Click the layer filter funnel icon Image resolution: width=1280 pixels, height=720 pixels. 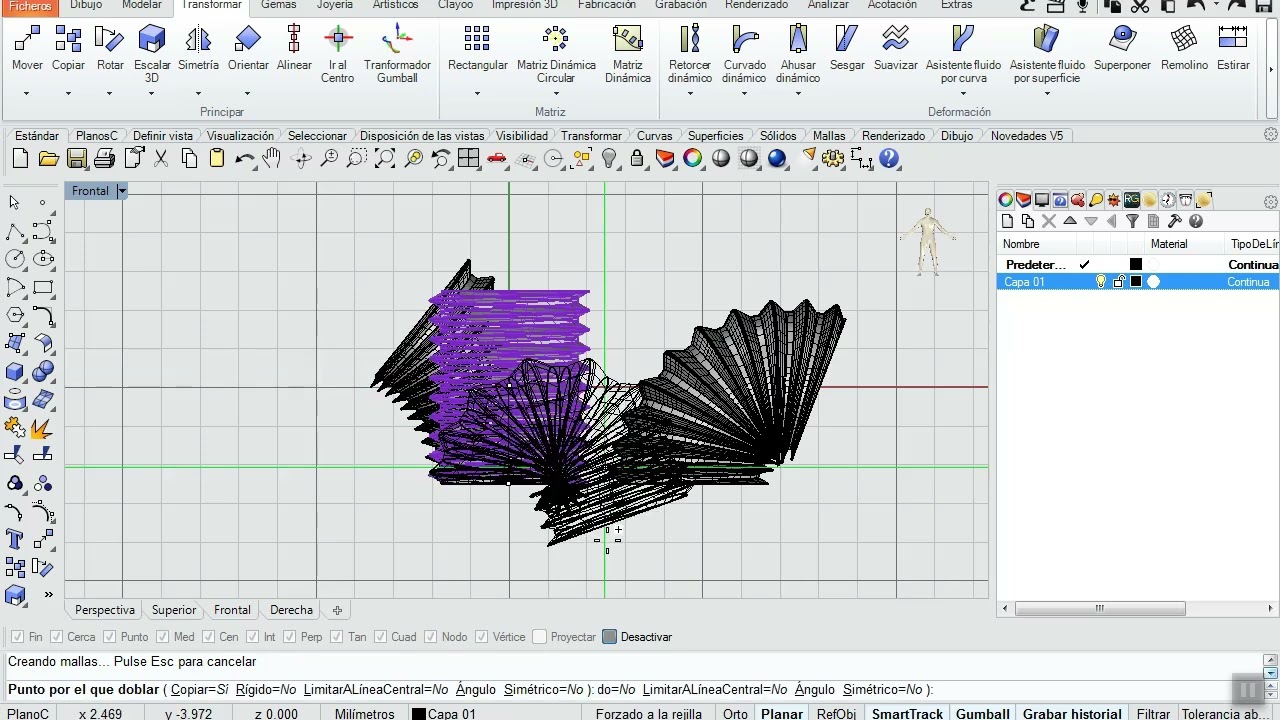pyautogui.click(x=1132, y=221)
